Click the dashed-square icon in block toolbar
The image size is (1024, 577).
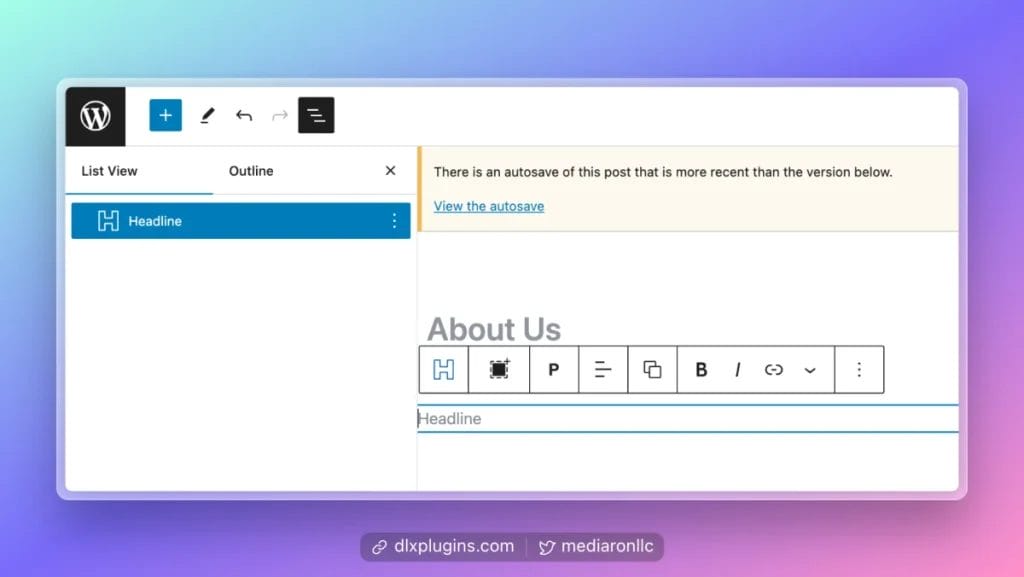pos(499,370)
